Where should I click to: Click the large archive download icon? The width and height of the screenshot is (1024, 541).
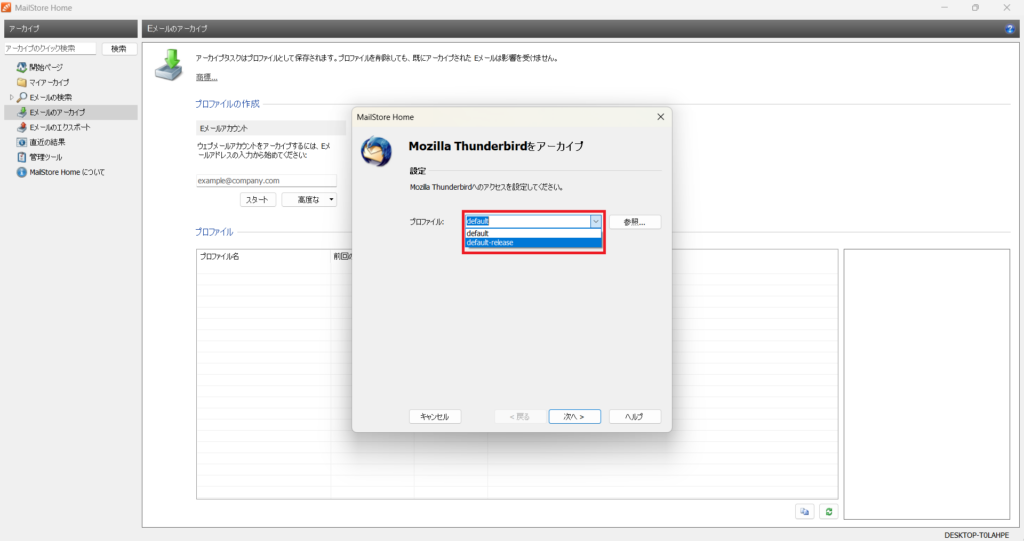(169, 65)
